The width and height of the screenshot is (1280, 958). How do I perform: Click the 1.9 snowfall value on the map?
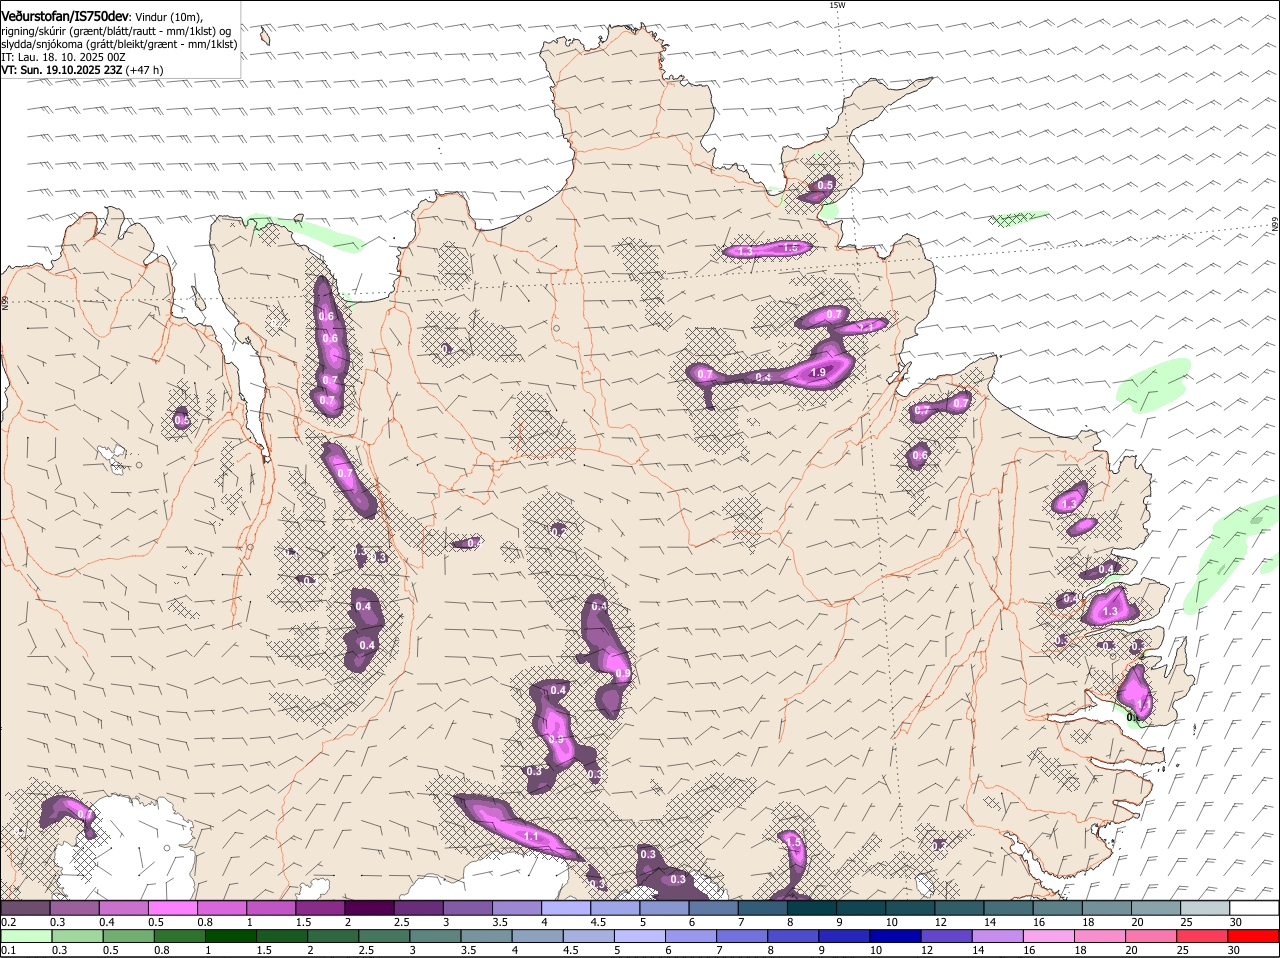click(817, 372)
